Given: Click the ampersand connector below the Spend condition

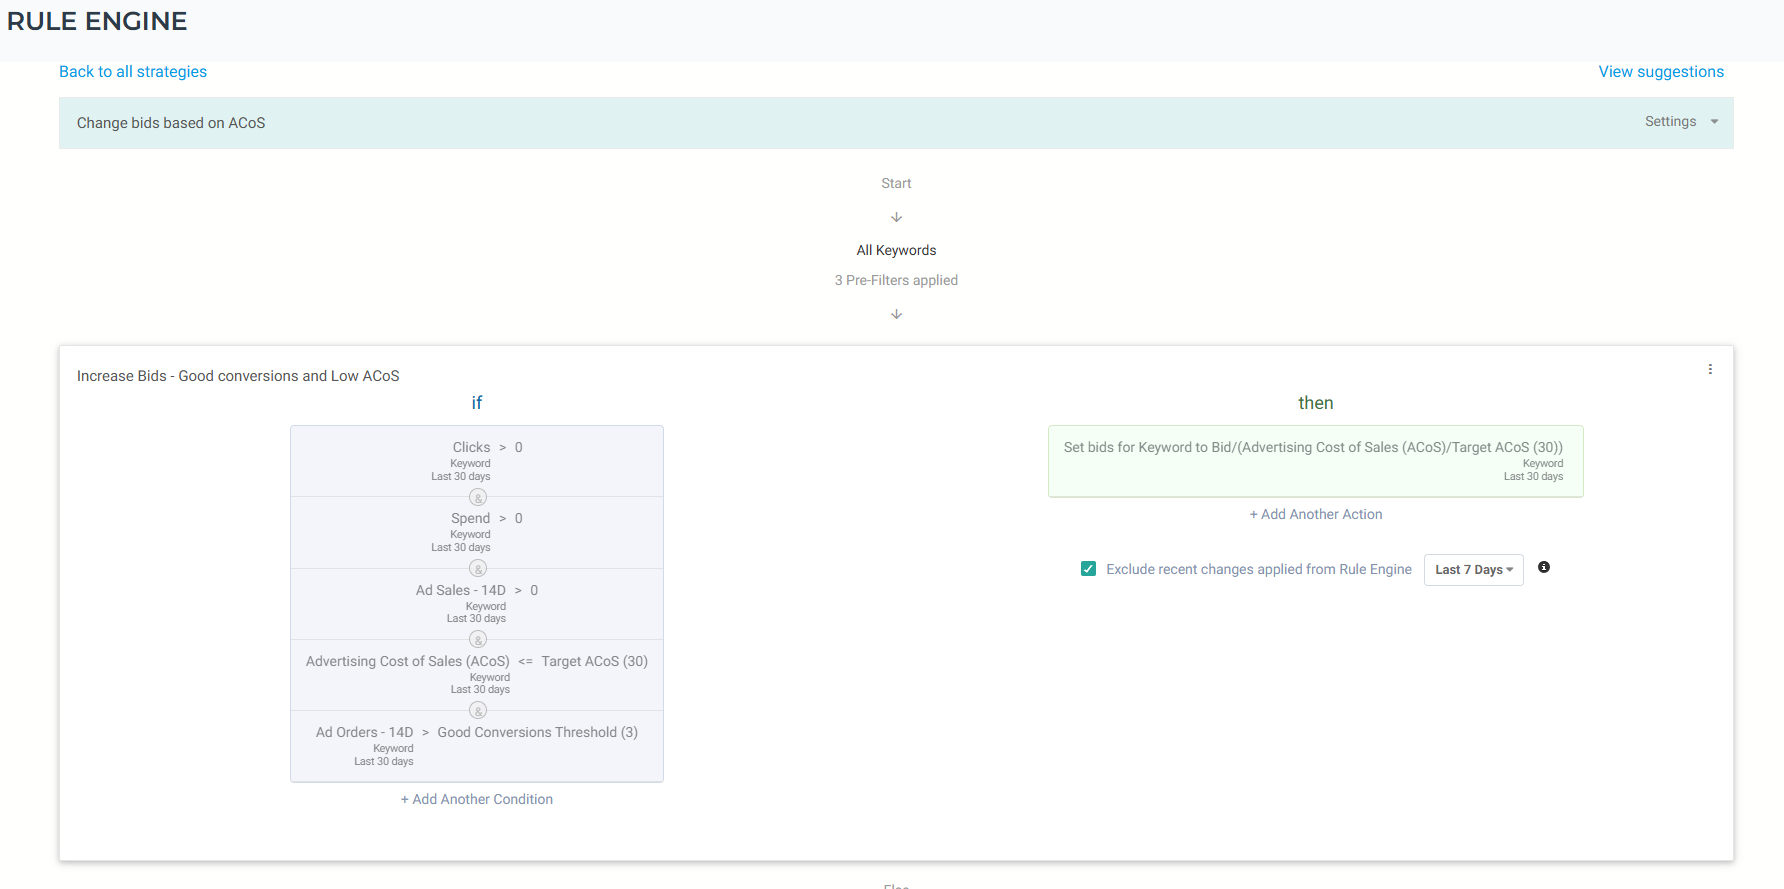Looking at the screenshot, I should pos(478,568).
